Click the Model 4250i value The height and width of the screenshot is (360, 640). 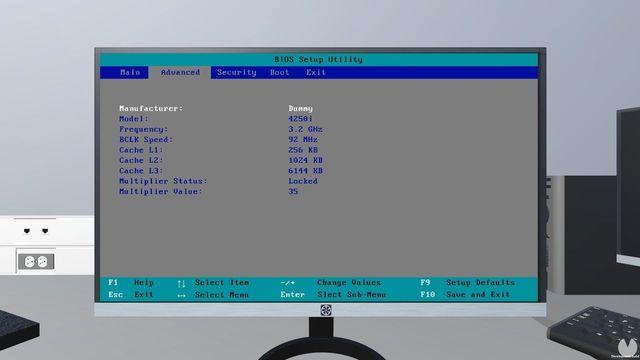300,119
